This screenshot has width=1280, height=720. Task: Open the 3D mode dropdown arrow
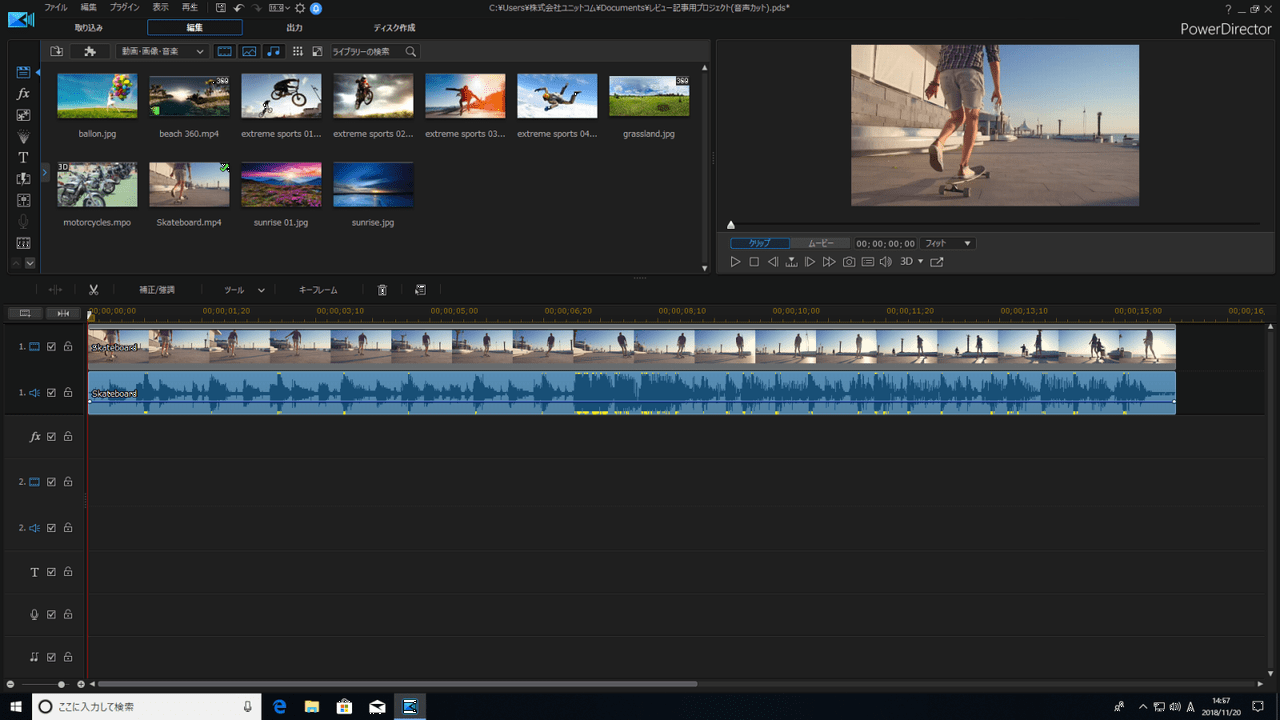[920, 261]
